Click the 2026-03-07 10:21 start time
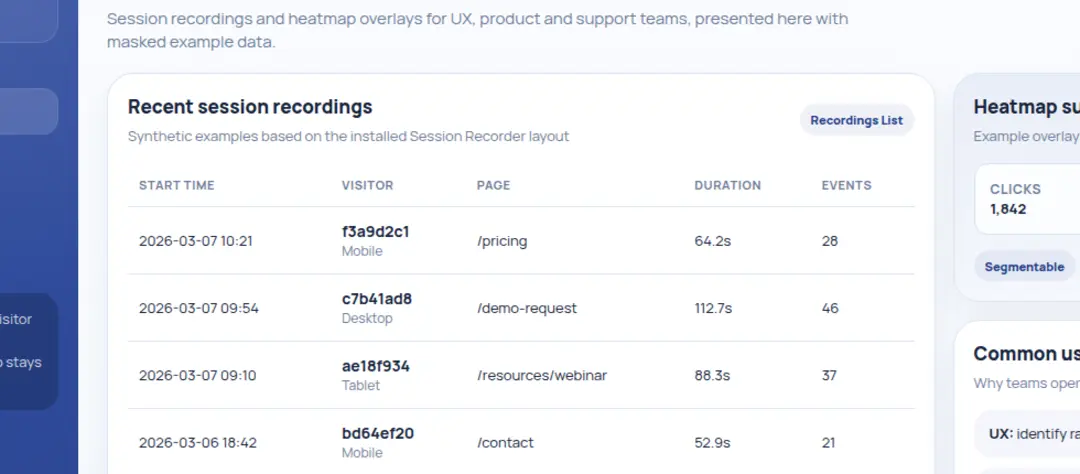This screenshot has width=1080, height=474. [196, 241]
